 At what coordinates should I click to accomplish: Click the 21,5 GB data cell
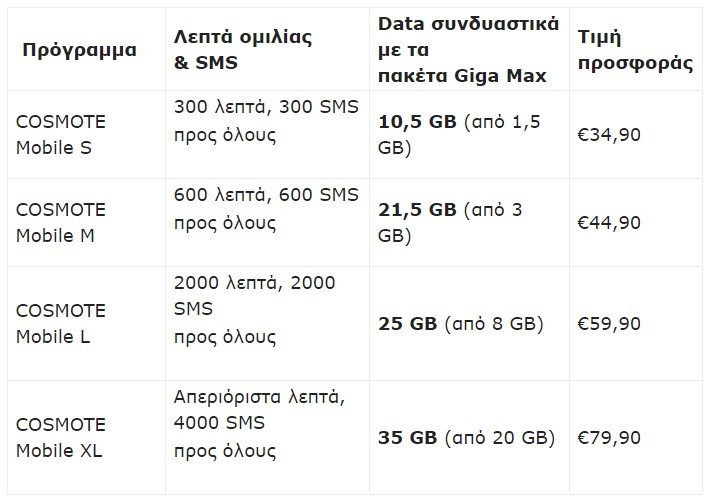(x=450, y=222)
